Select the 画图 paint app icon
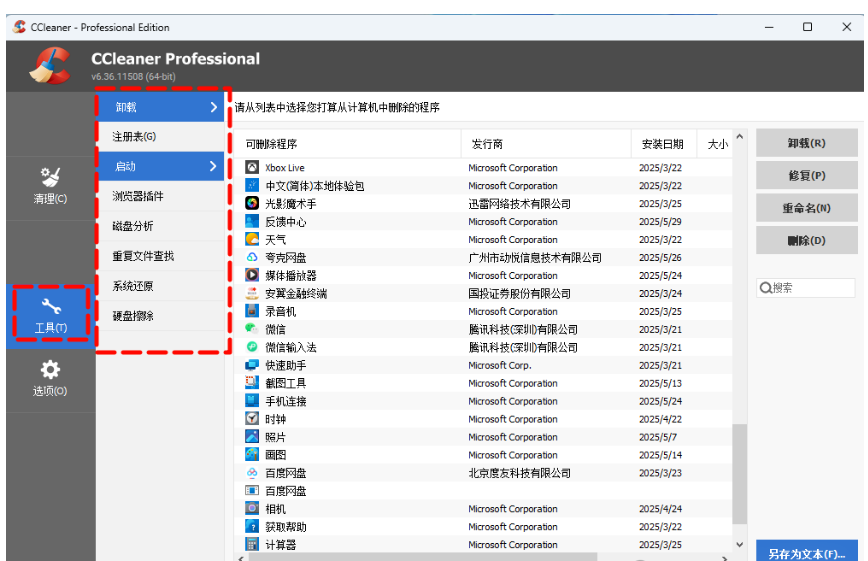The image size is (868, 561). [252, 455]
